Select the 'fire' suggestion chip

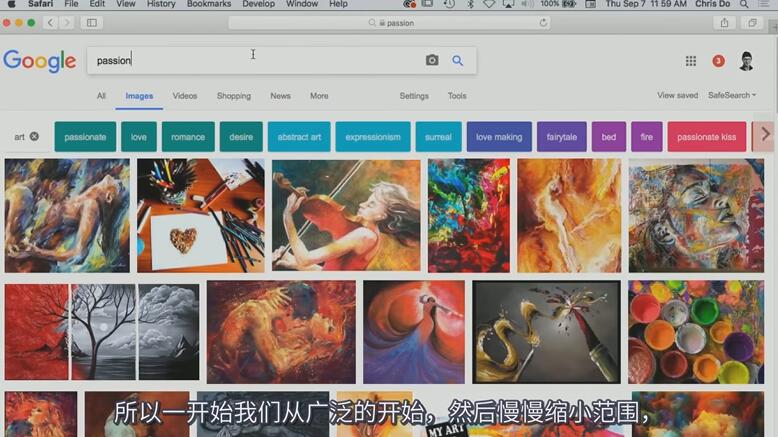(647, 136)
